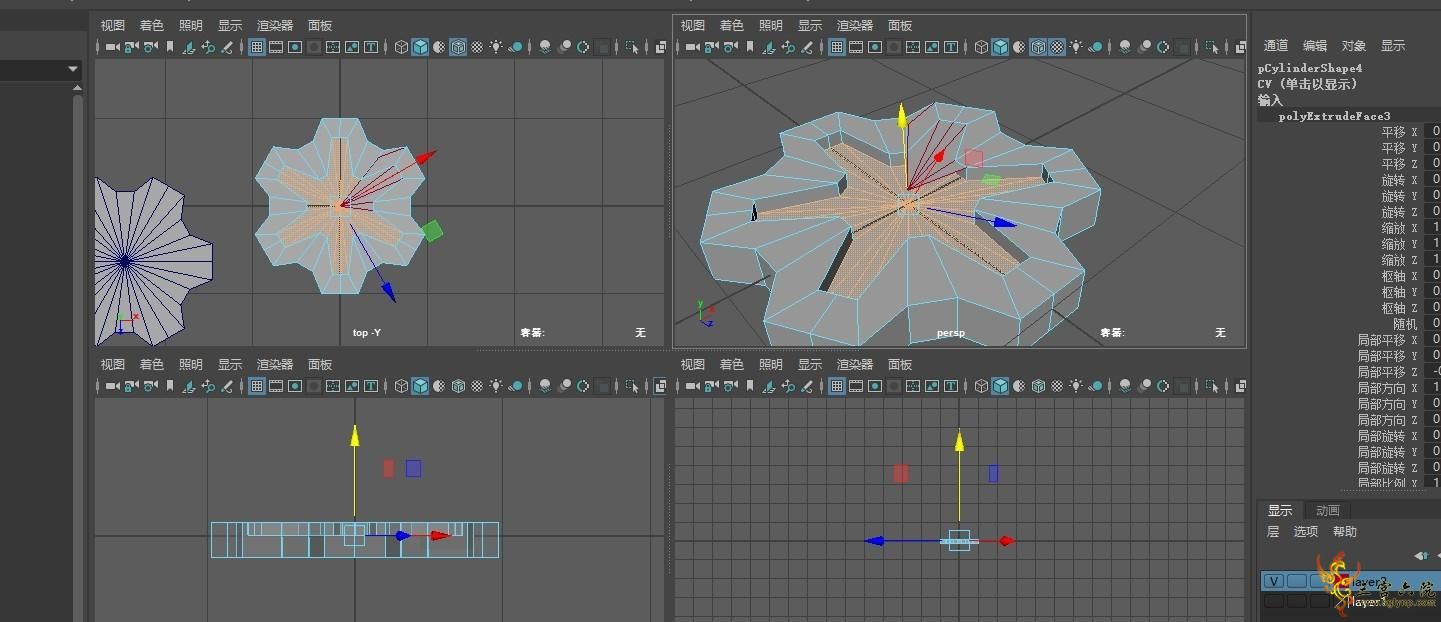This screenshot has height=622, width=1441.
Task: Enable Wireframe cube icon in perspective viewport
Action: [981, 47]
